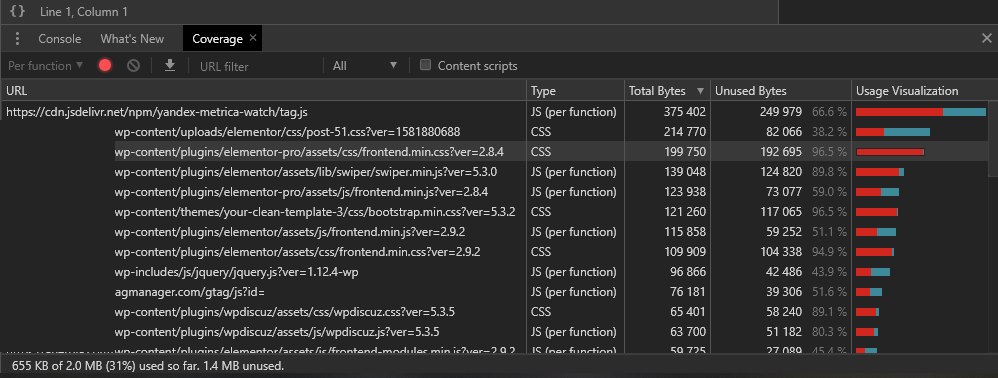The height and width of the screenshot is (378, 998).
Task: Switch to the What's New tab
Action: pos(132,39)
